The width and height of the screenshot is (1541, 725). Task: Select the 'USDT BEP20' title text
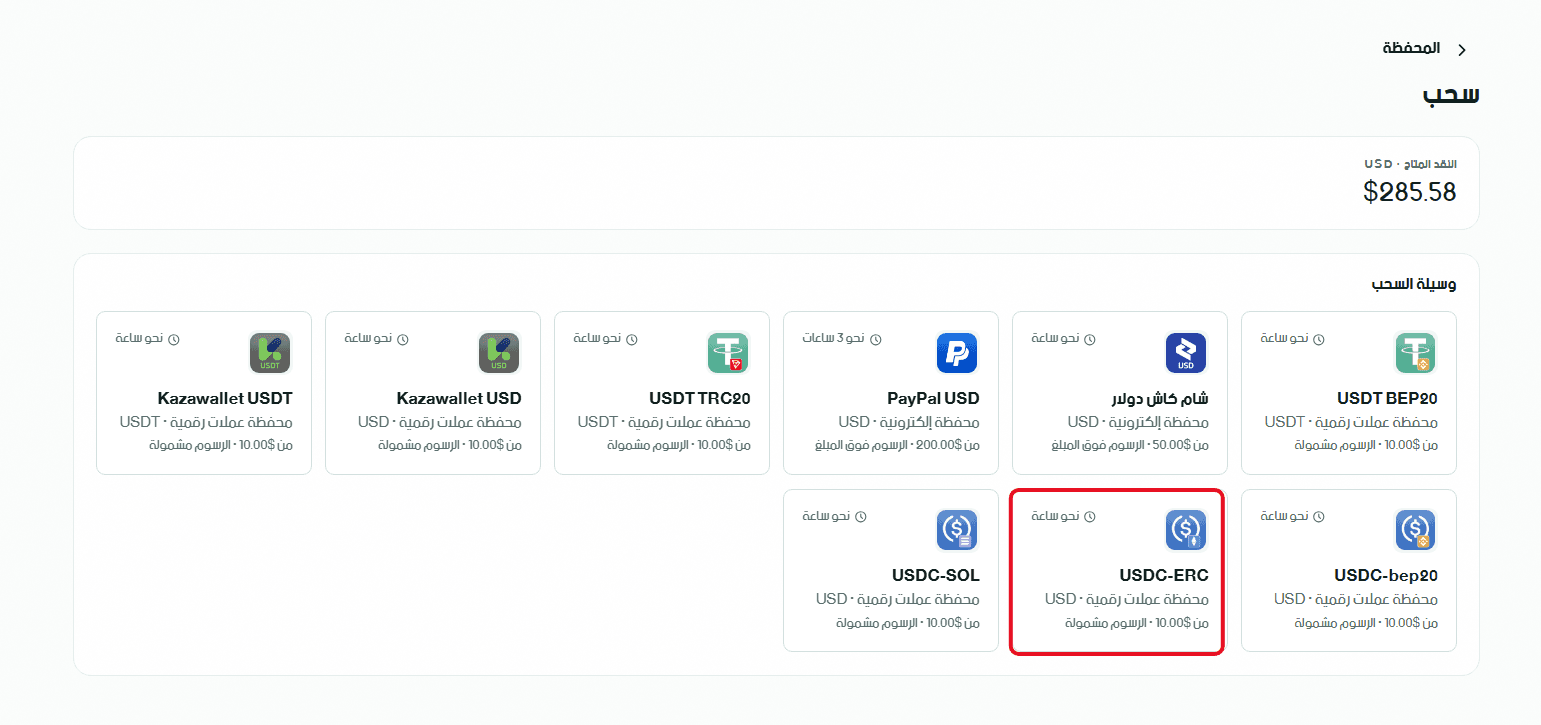pyautogui.click(x=1387, y=399)
